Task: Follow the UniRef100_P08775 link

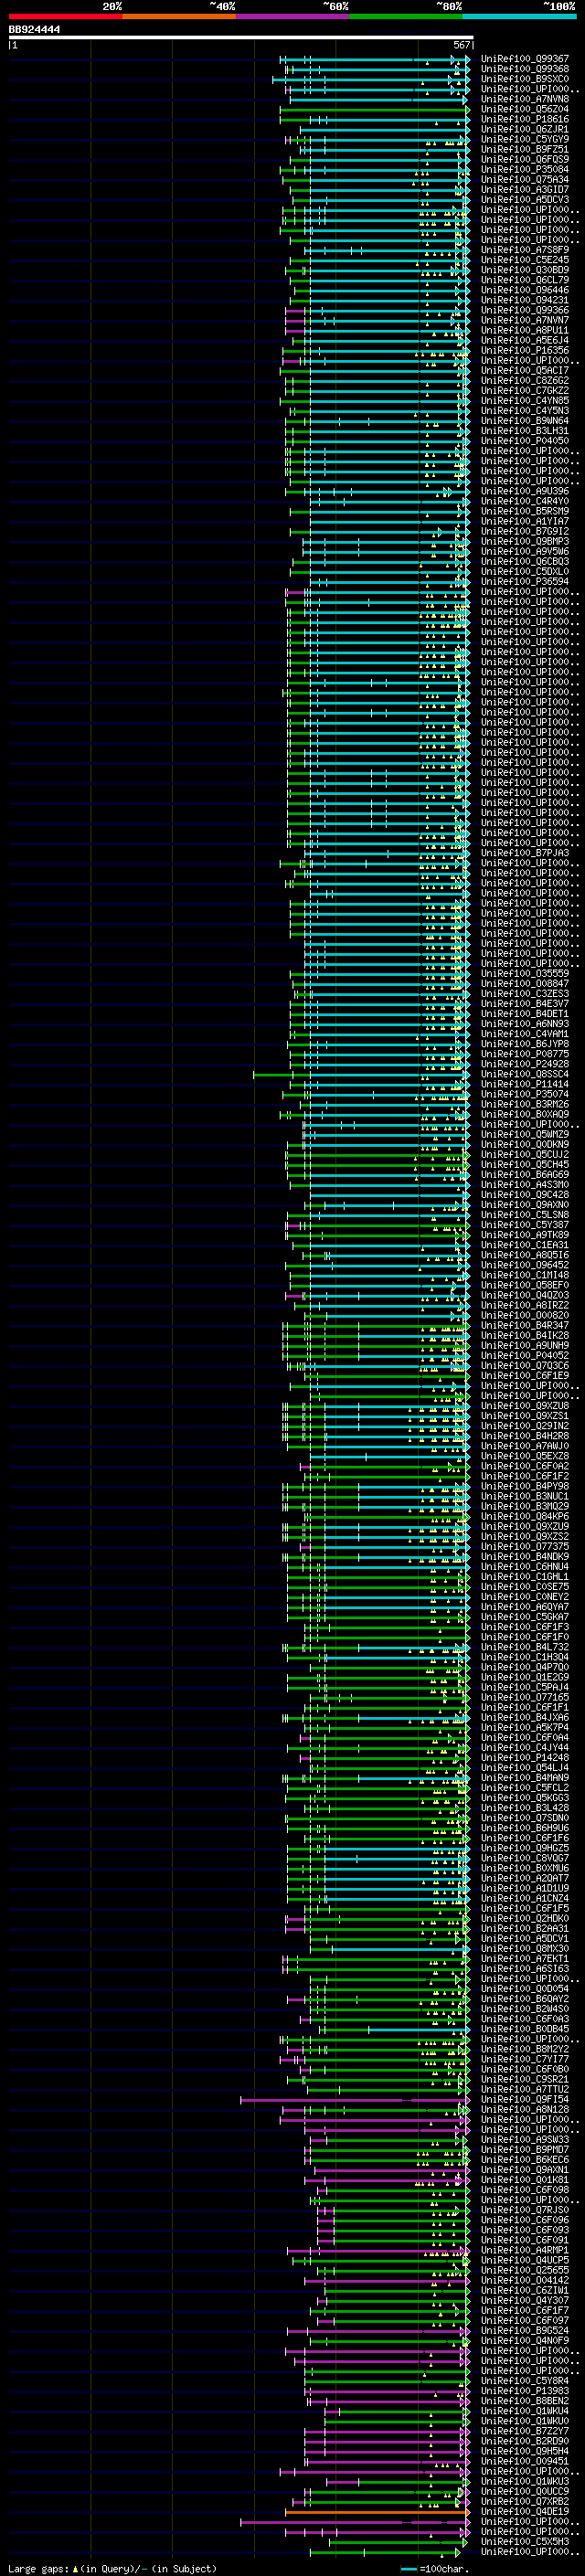Action: tap(525, 1053)
